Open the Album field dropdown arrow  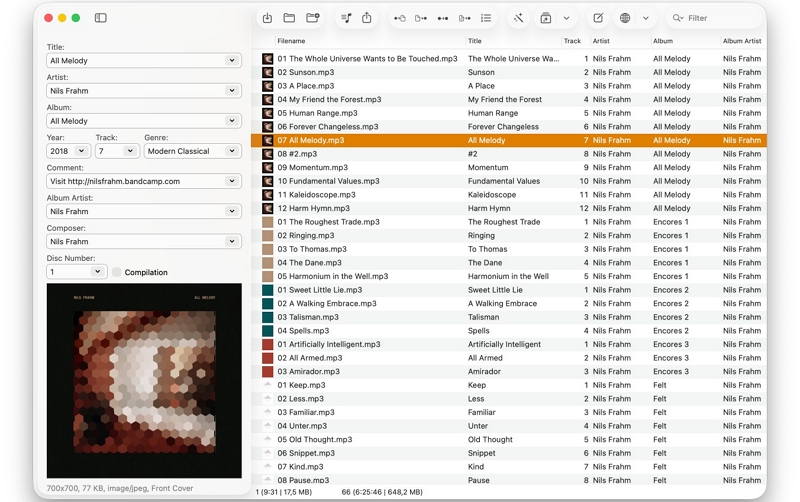232,121
